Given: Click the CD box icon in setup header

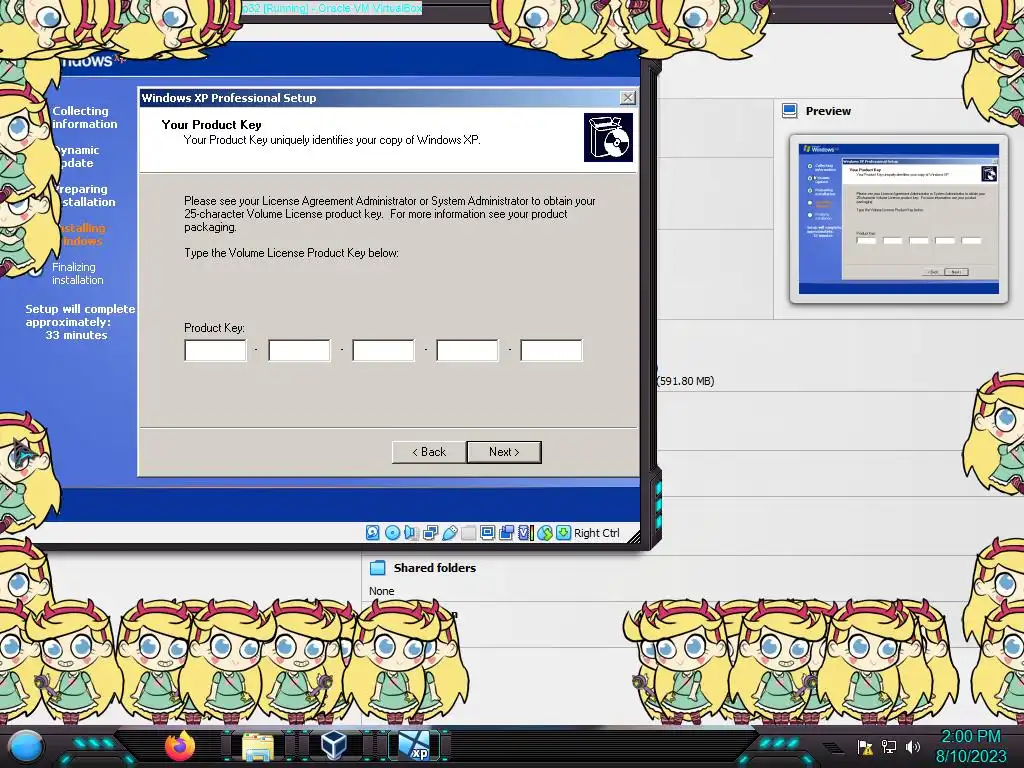Looking at the screenshot, I should [x=608, y=138].
